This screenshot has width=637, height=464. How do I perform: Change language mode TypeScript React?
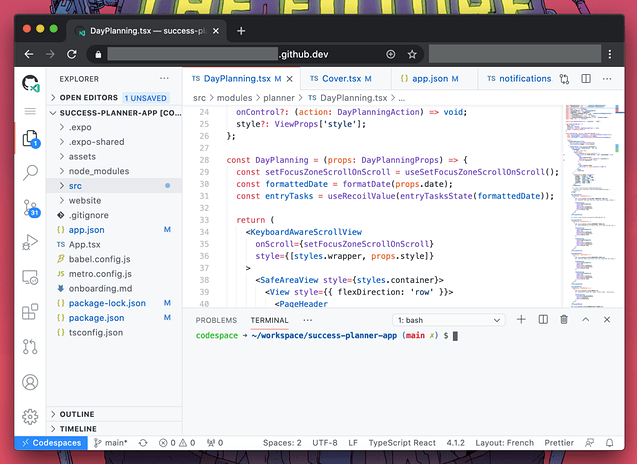click(x=402, y=443)
